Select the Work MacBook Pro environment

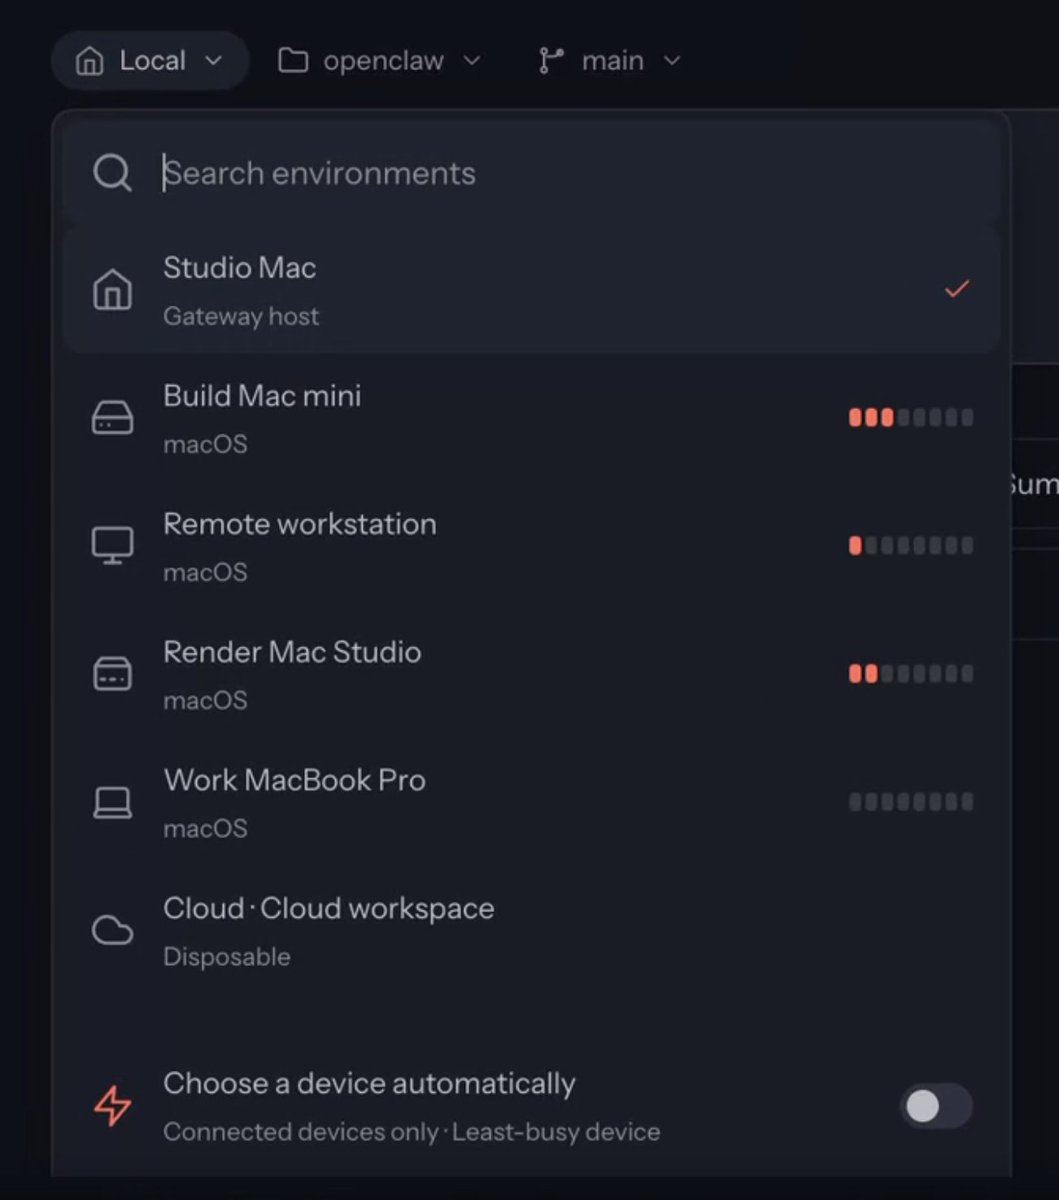(x=531, y=802)
